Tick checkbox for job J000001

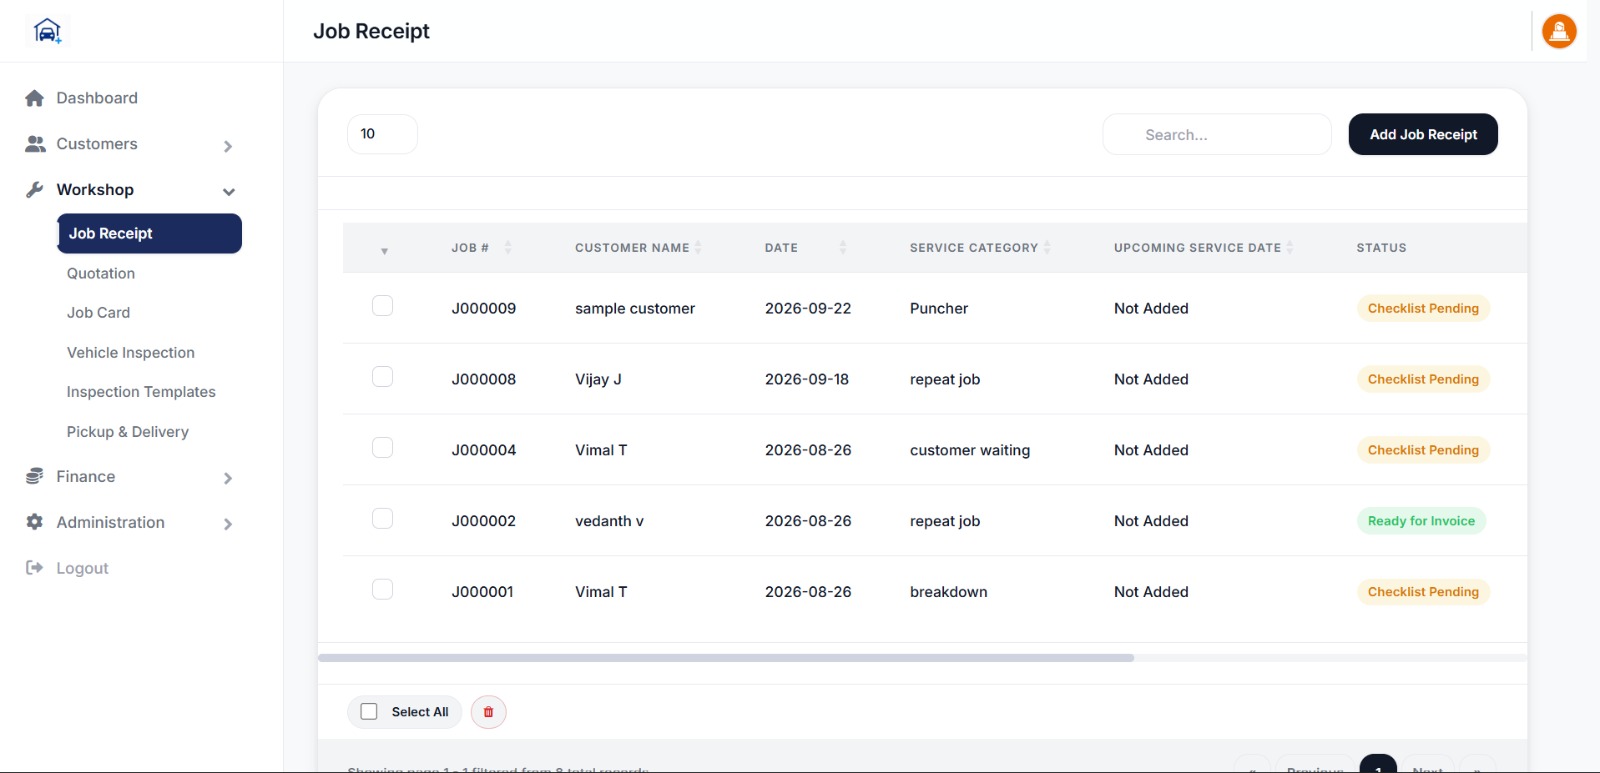[382, 590]
